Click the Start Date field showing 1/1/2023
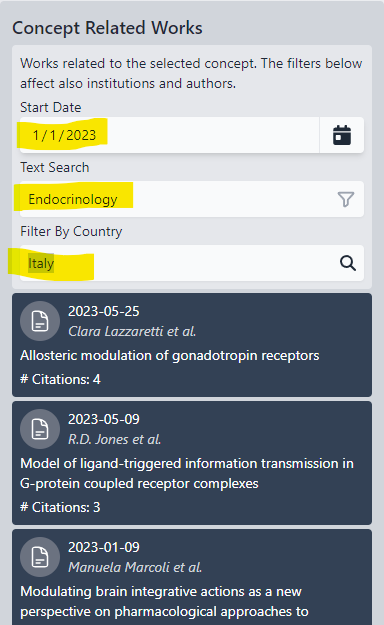 pyautogui.click(x=169, y=135)
